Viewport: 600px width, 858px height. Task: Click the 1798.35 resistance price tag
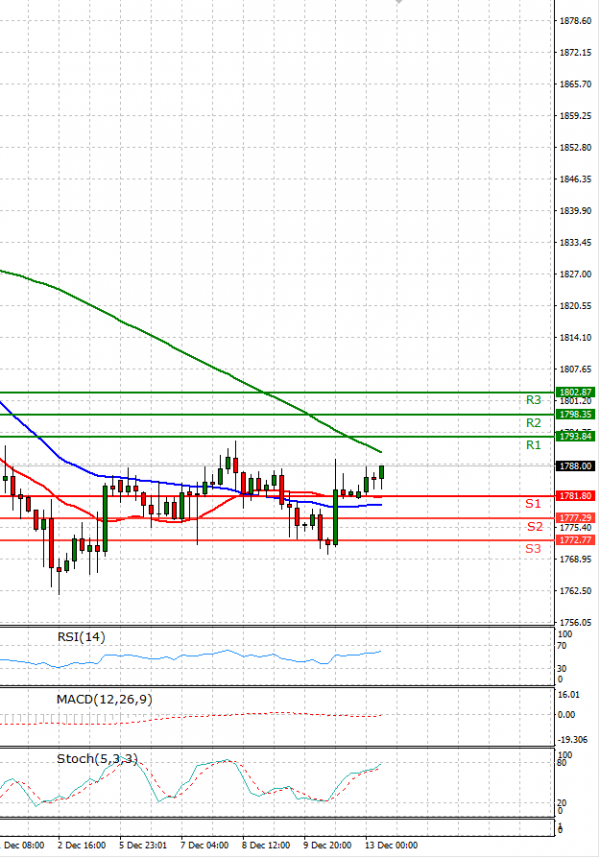[x=575, y=414]
